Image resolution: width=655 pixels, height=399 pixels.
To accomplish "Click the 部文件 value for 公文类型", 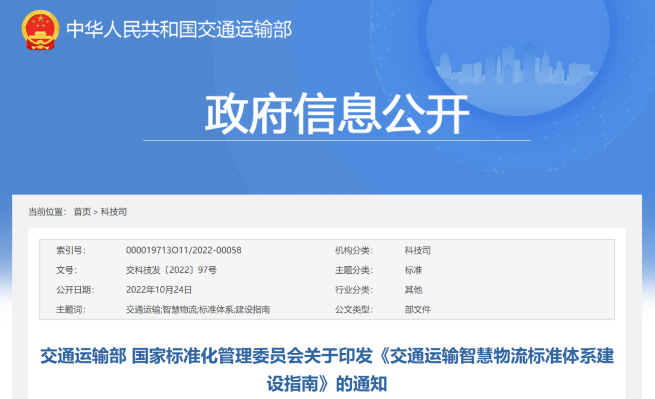I will click(x=417, y=310).
